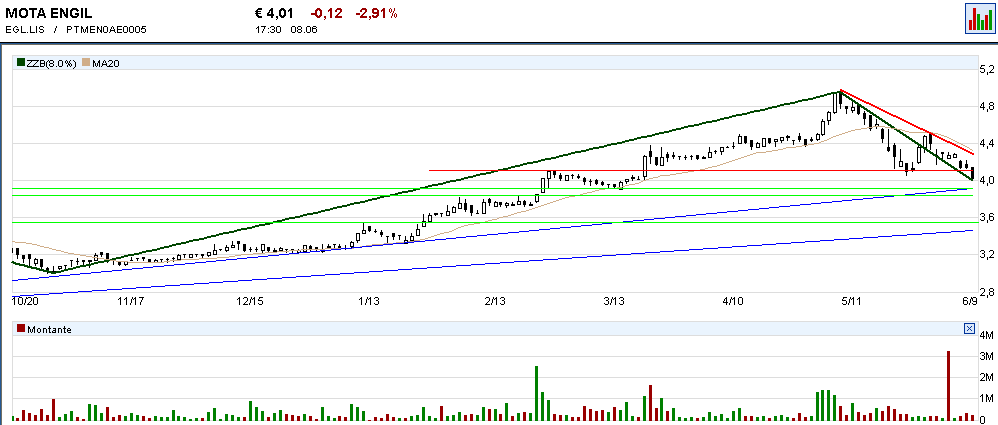Click the 4,4 price axis label
Screen dimensions: 998x425
987,143
